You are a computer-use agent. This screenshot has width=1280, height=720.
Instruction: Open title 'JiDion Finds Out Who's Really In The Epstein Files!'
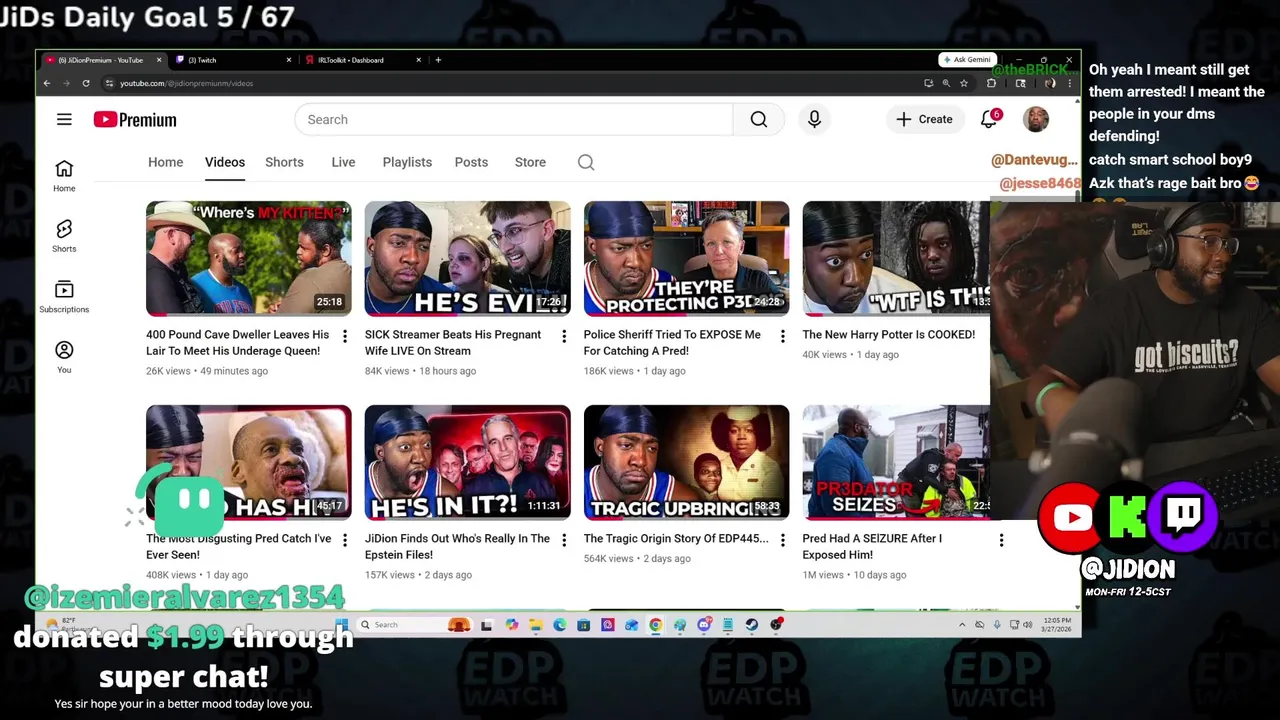coord(457,546)
